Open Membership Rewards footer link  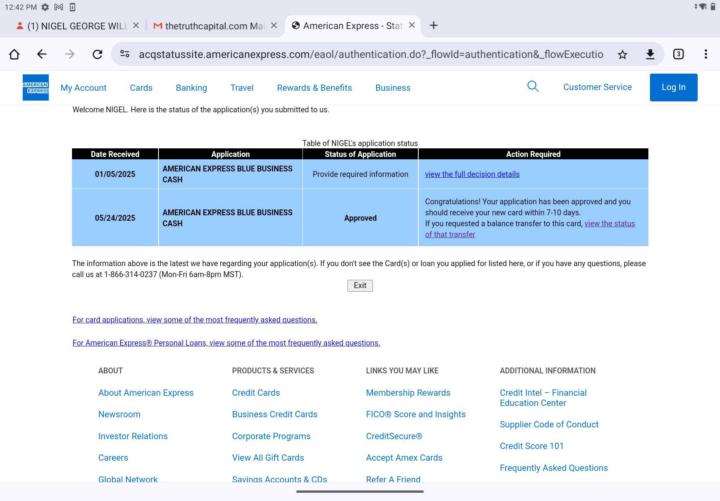(408, 393)
